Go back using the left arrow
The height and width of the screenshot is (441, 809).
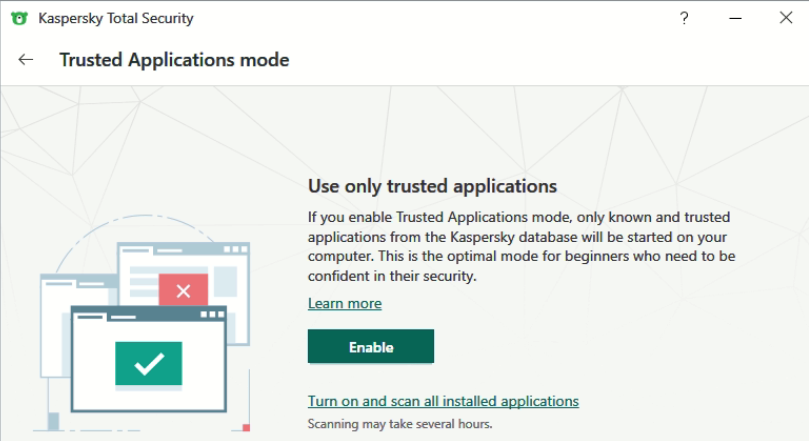coord(26,60)
